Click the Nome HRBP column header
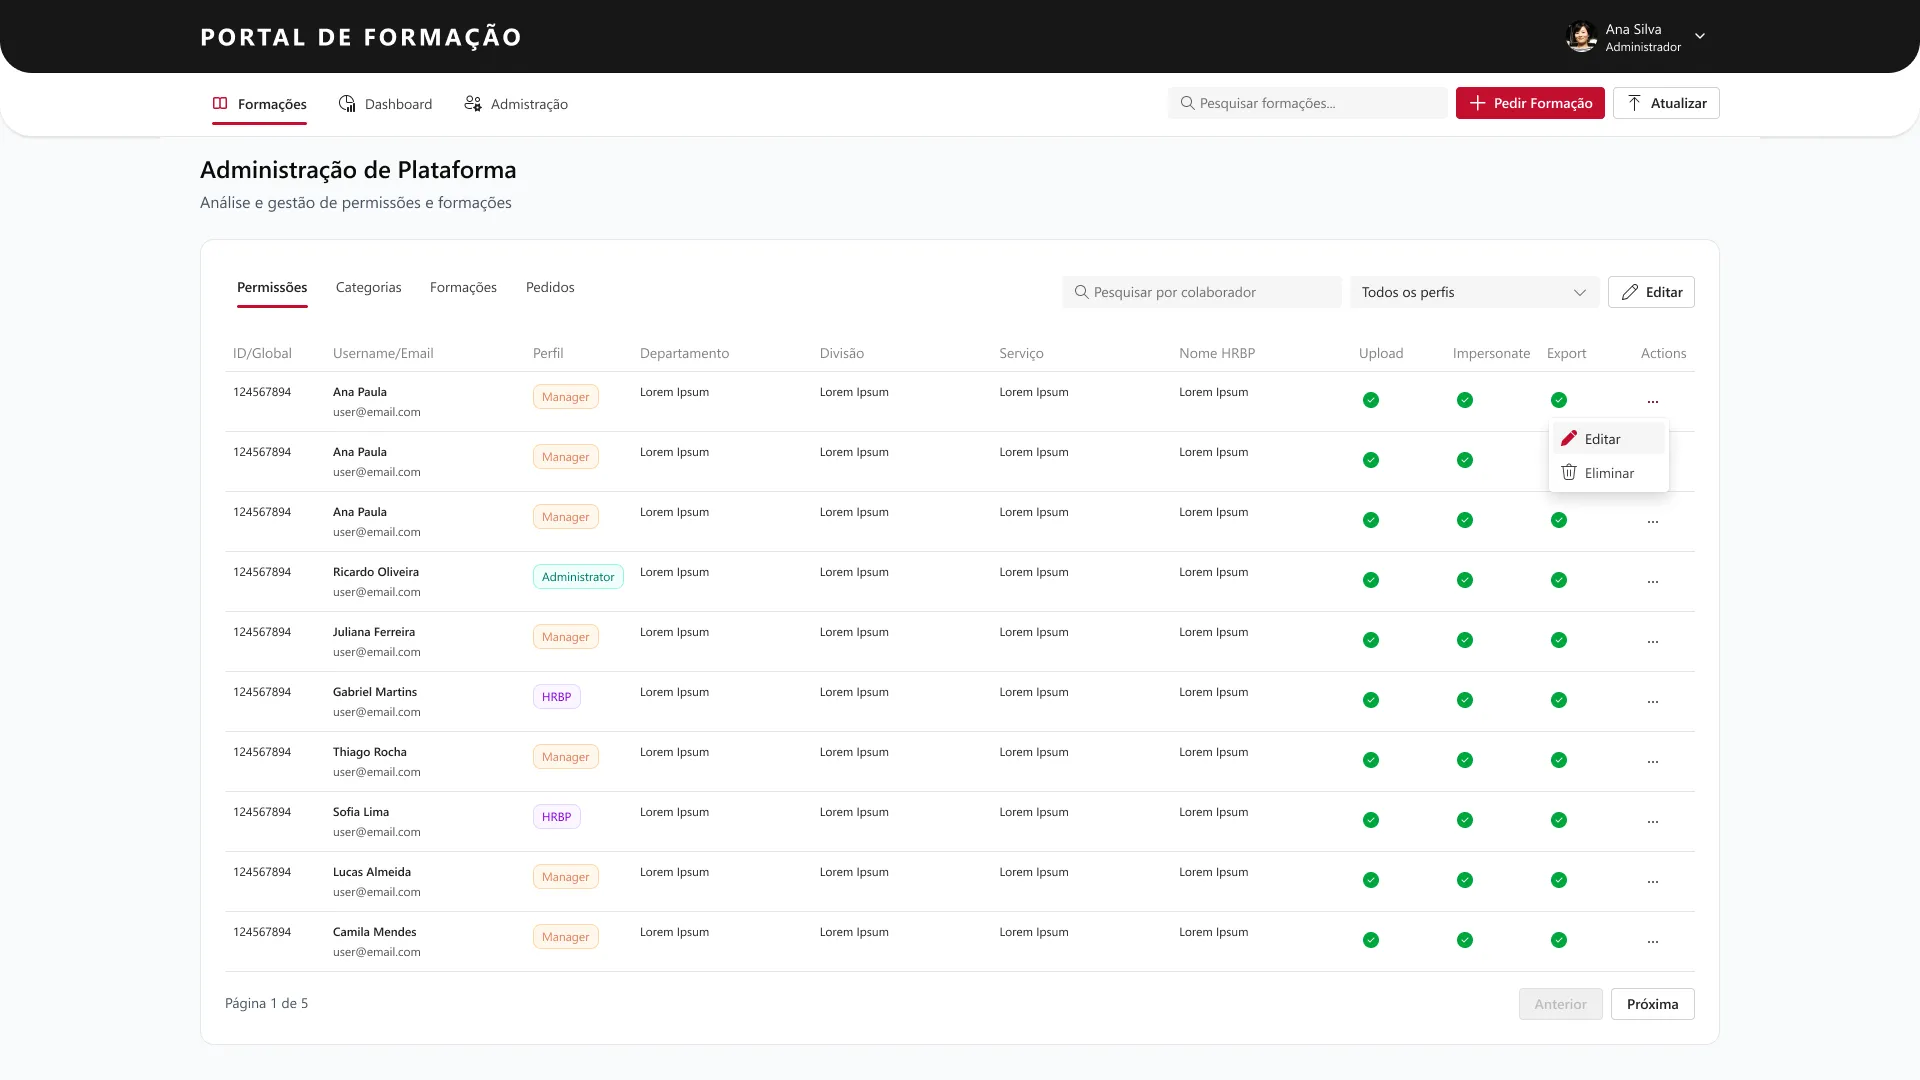 [x=1217, y=354]
